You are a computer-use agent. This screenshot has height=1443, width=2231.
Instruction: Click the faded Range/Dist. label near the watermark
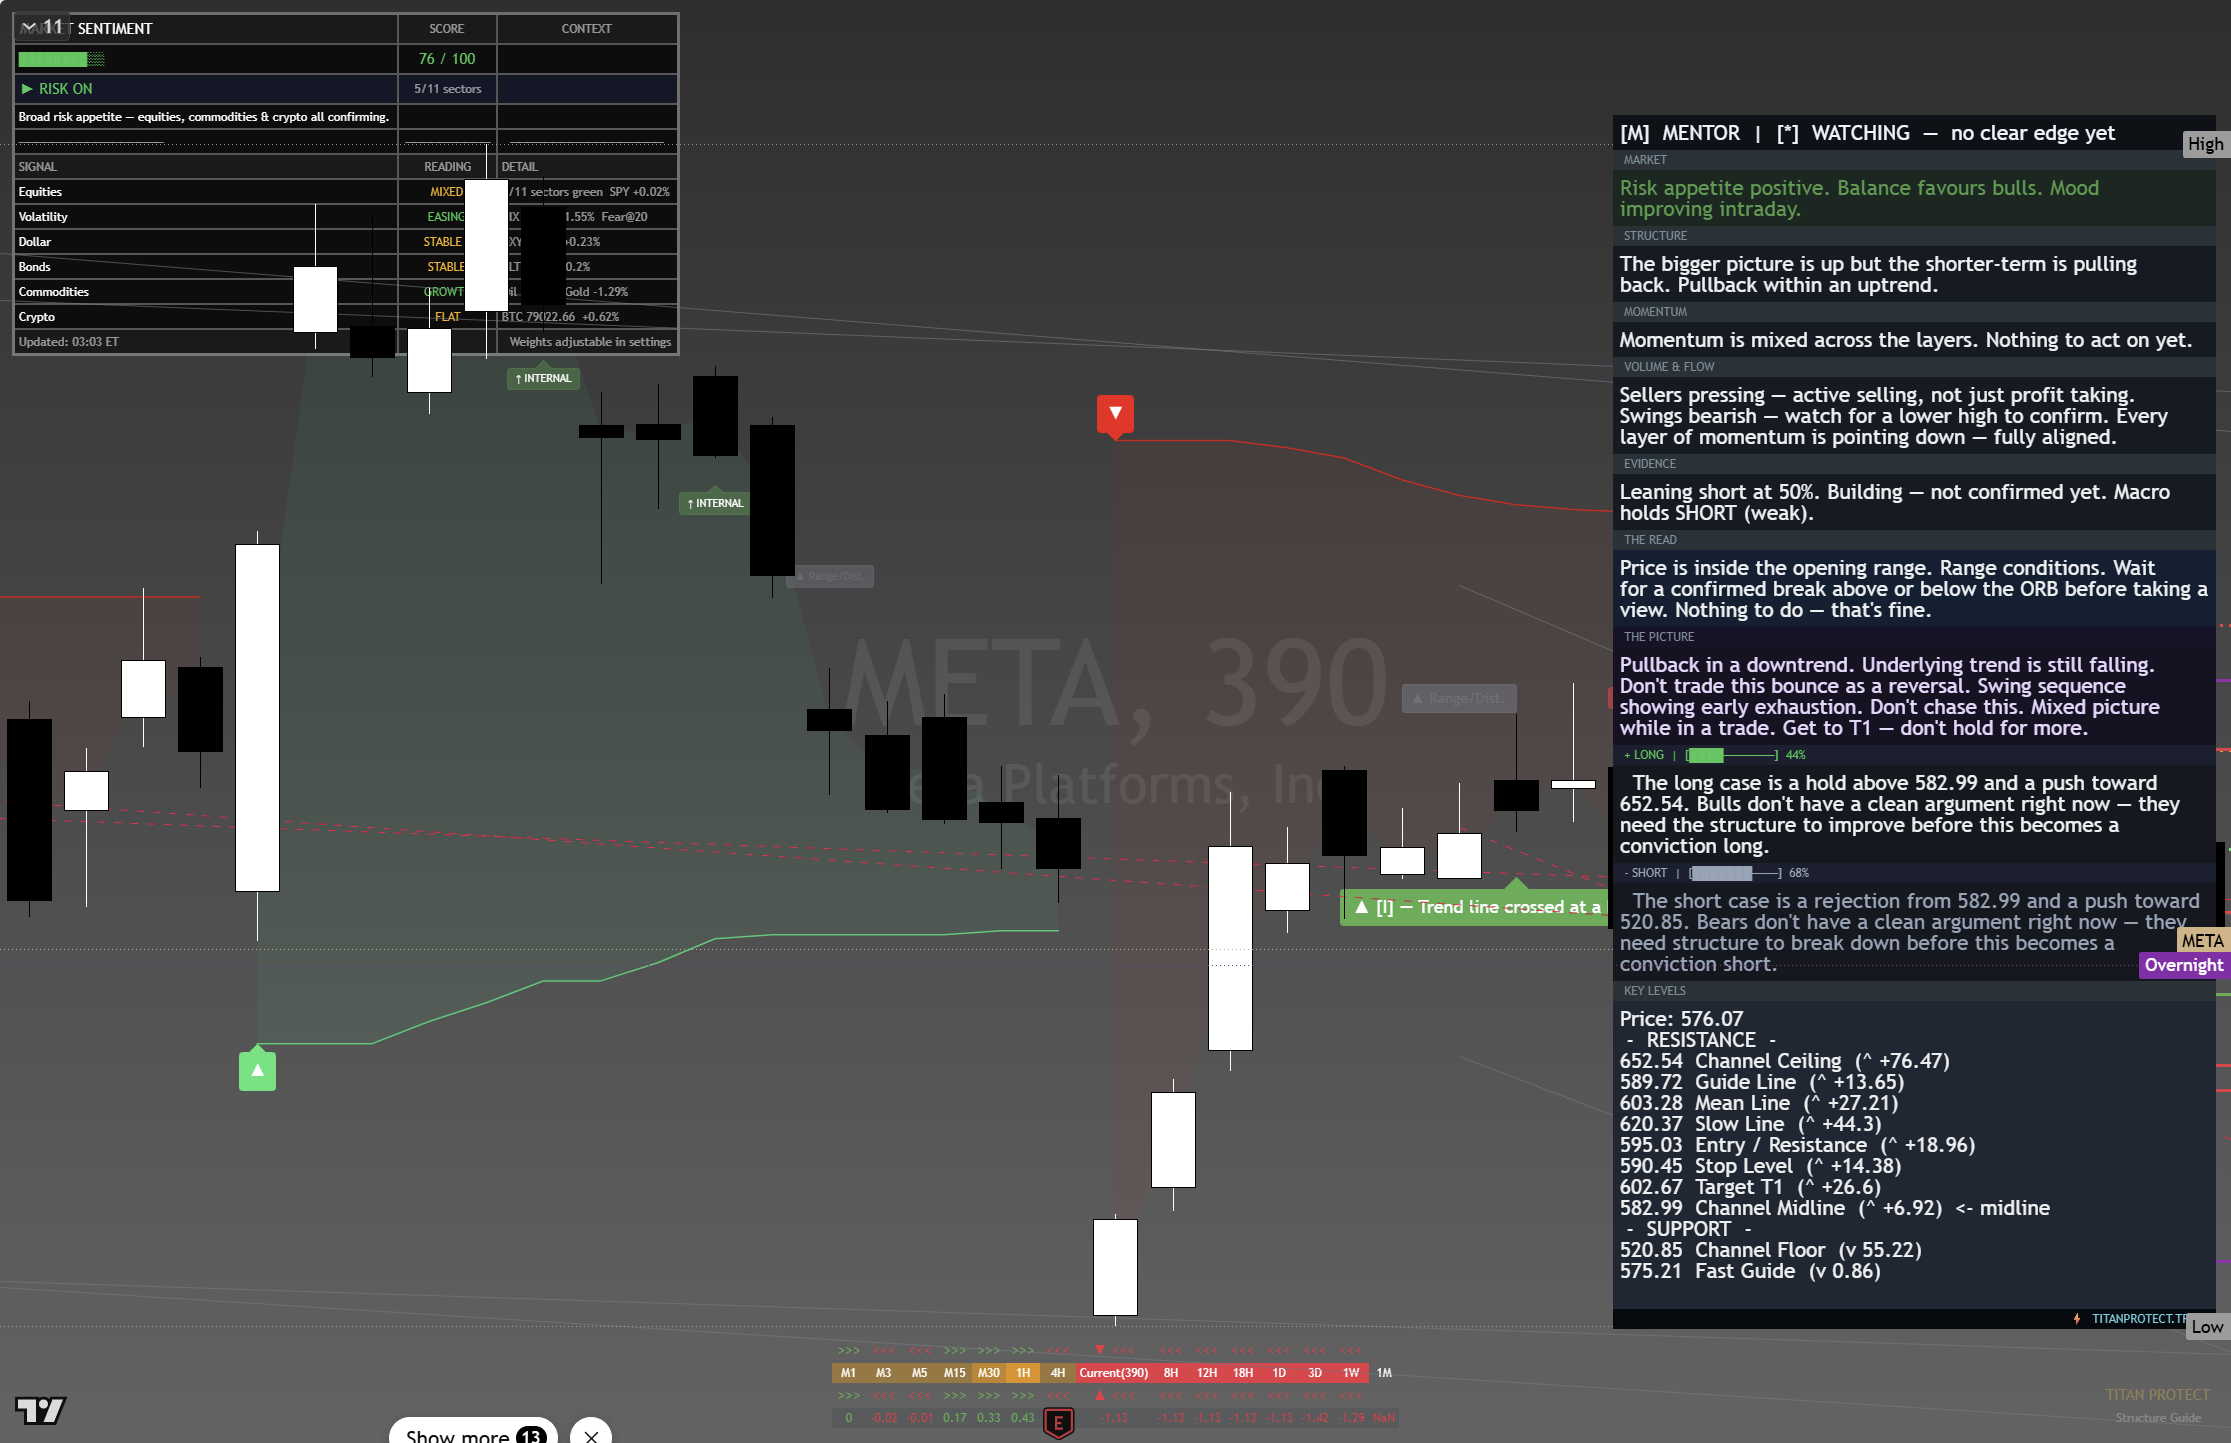(1459, 698)
